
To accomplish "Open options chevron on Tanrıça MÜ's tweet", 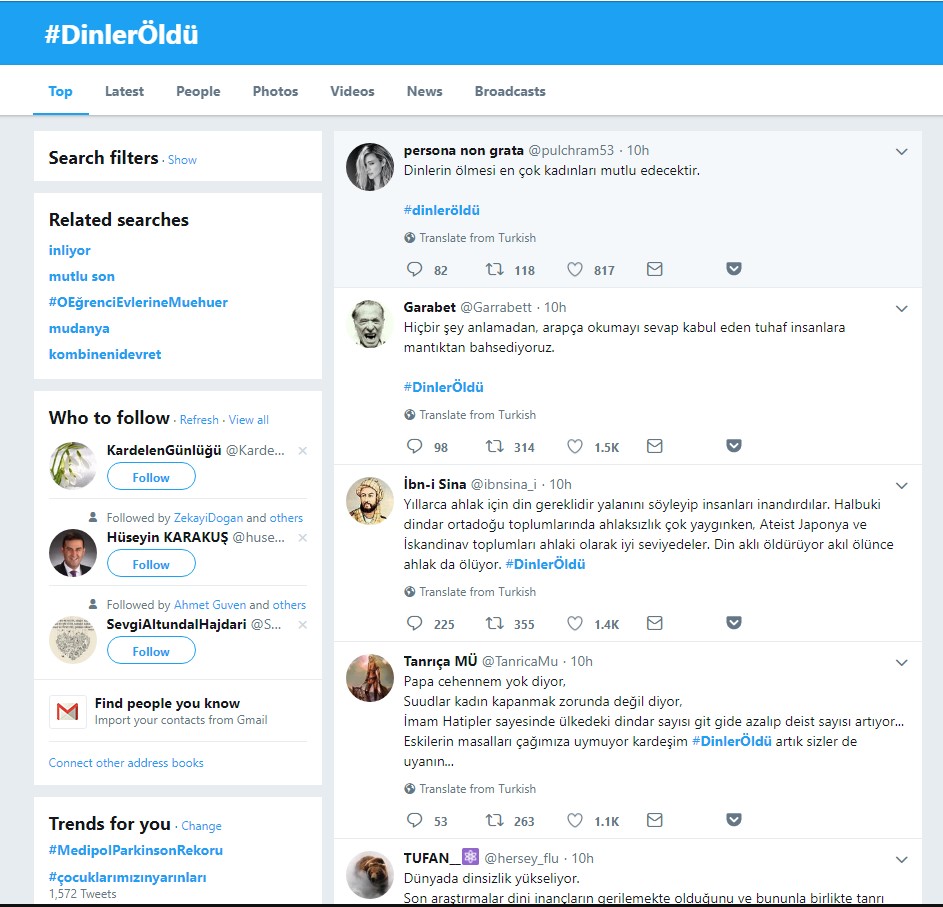I will pos(901,662).
